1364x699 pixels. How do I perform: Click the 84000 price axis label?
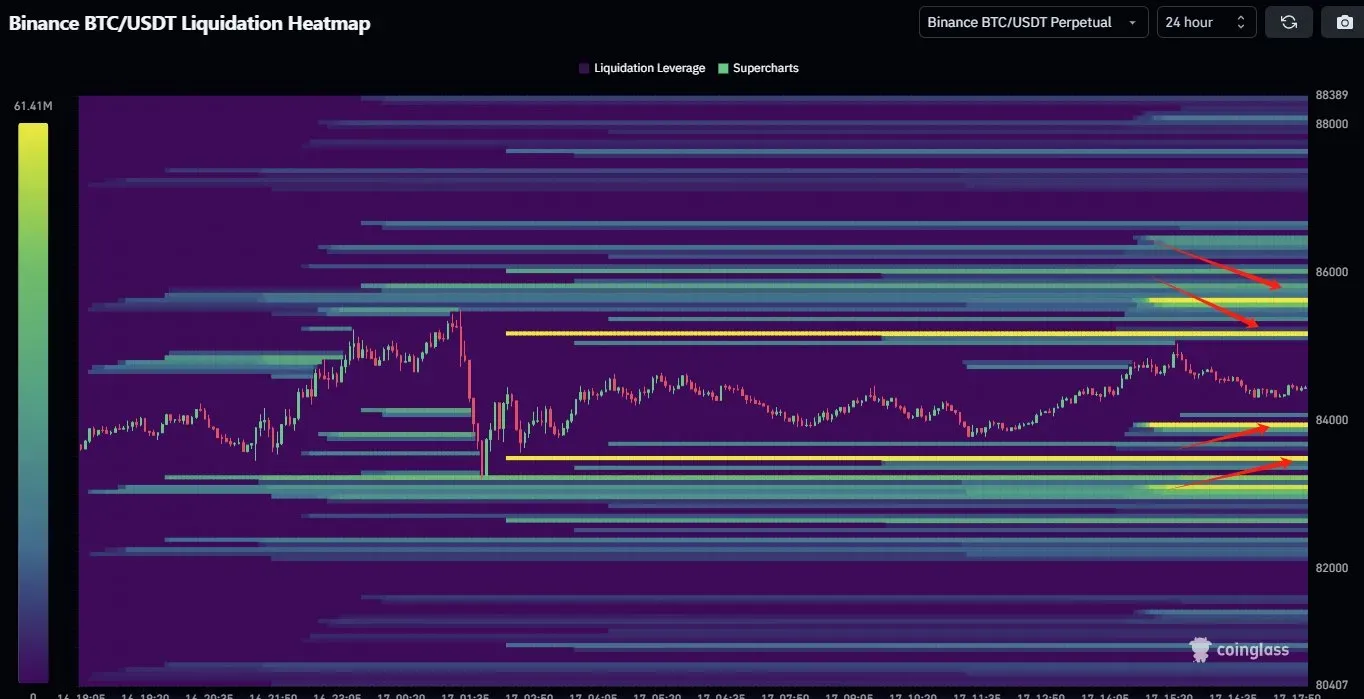(1331, 420)
